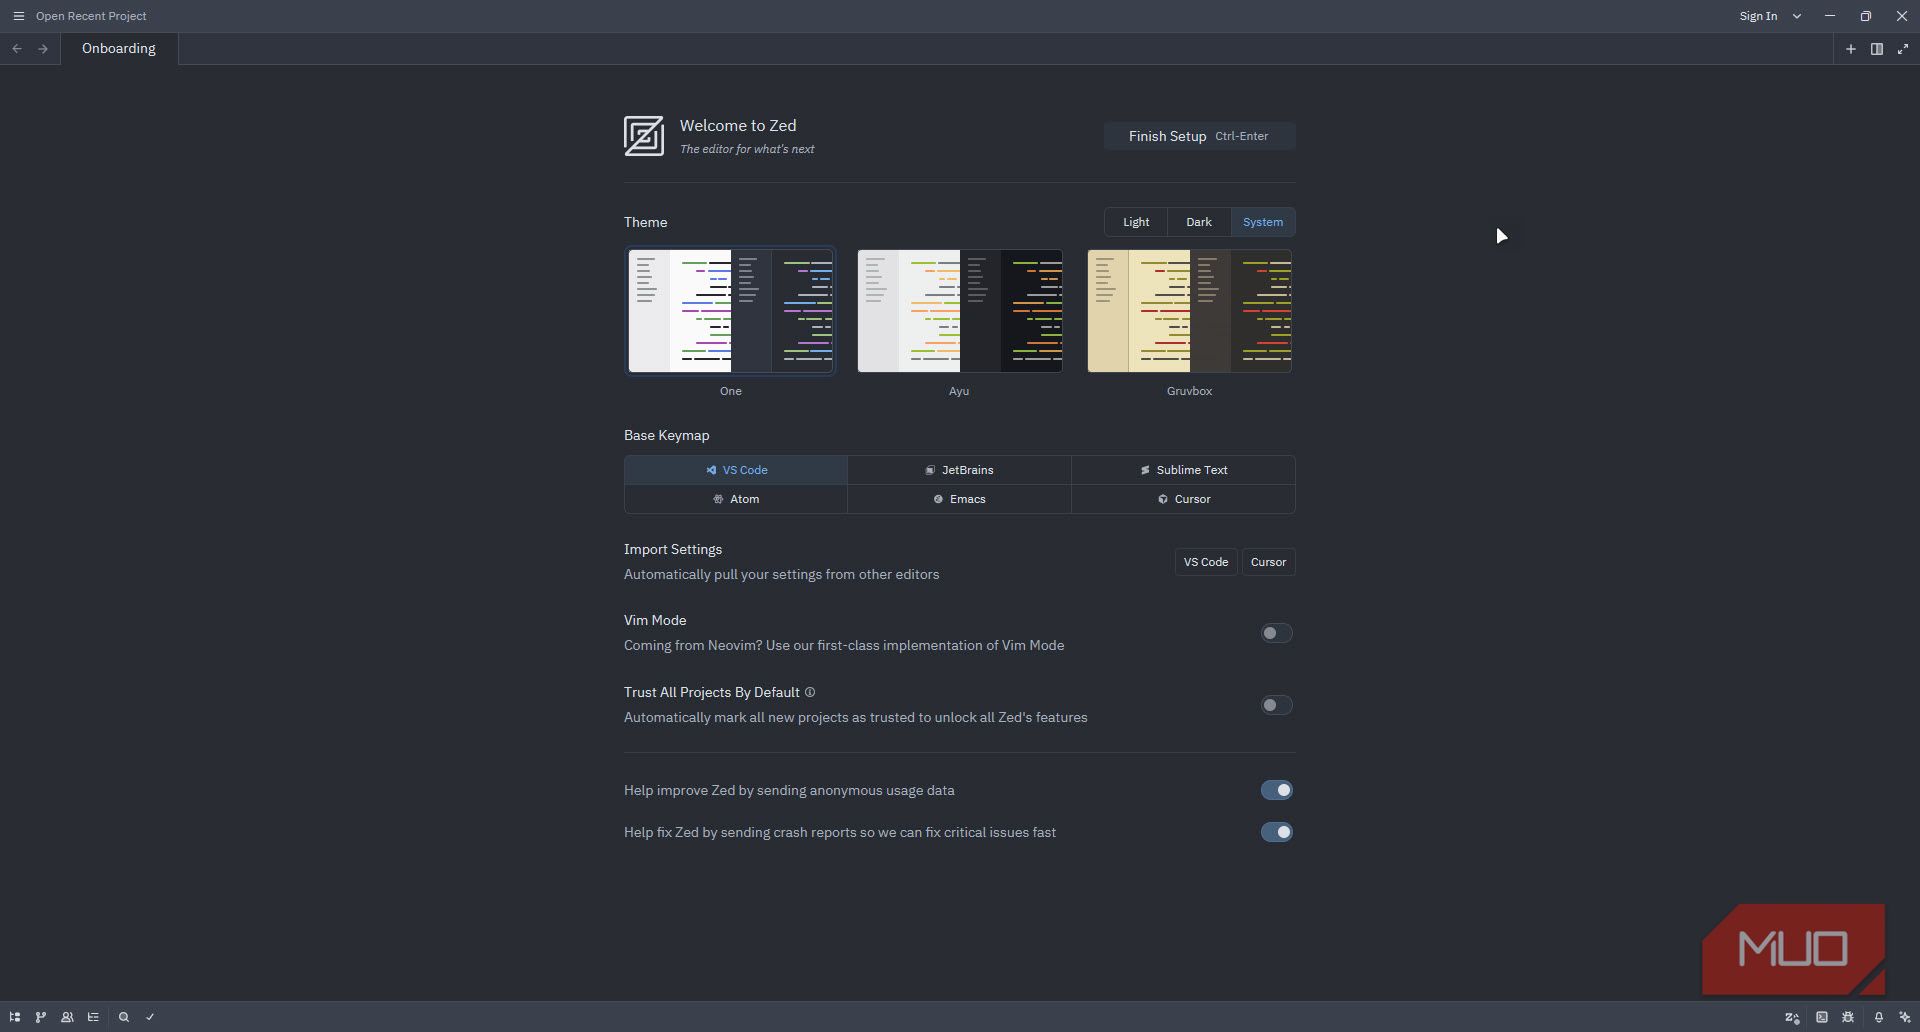This screenshot has width=1920, height=1032.
Task: Click the project search magnifier icon
Action: click(124, 1017)
